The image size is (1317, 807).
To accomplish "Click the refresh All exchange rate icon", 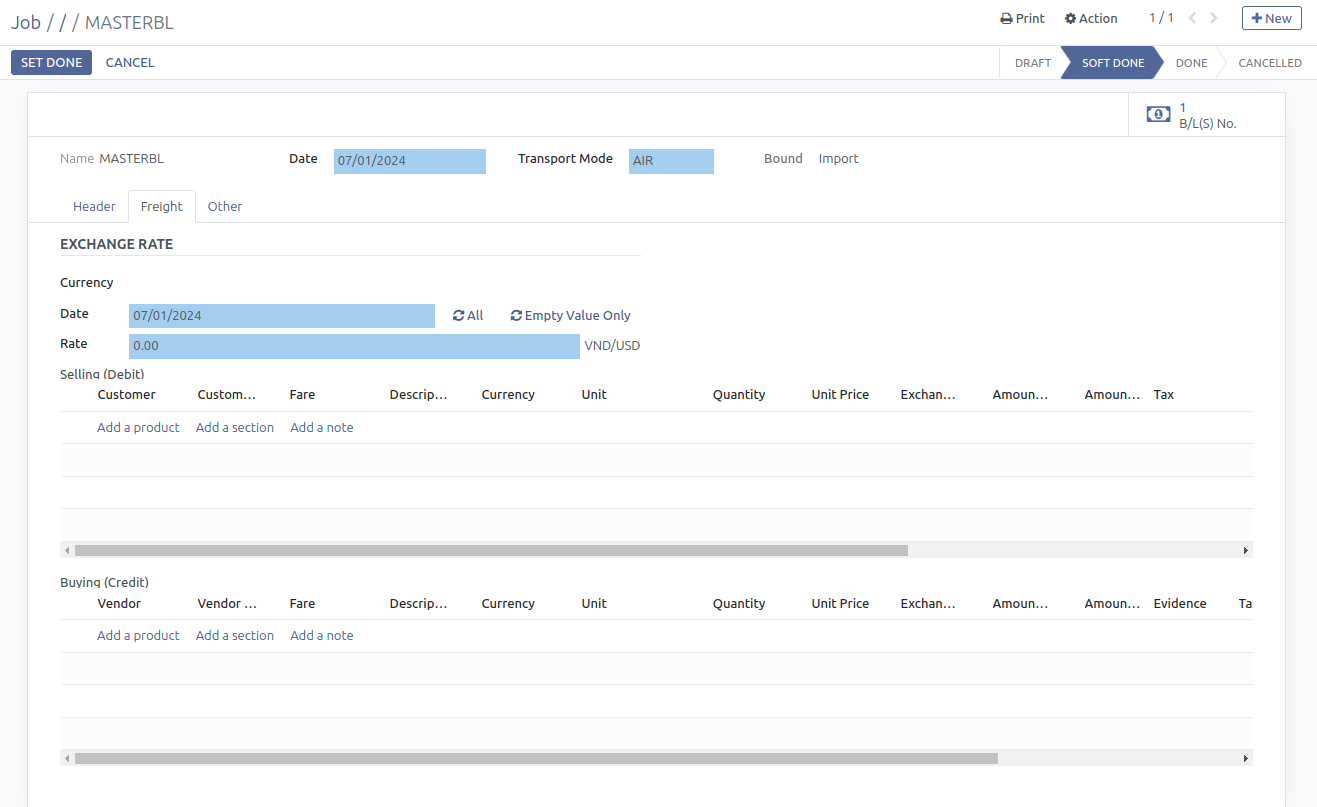I will pos(459,316).
